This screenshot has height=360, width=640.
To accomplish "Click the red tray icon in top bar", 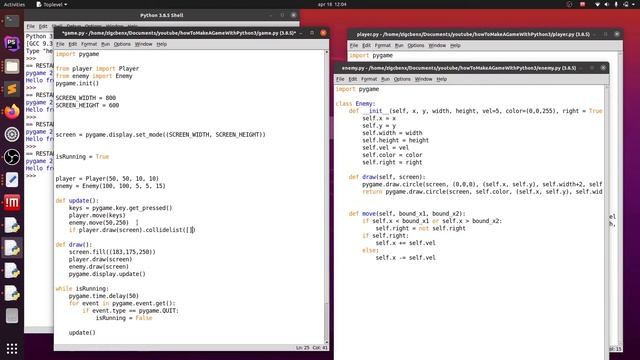I will pos(582,4).
